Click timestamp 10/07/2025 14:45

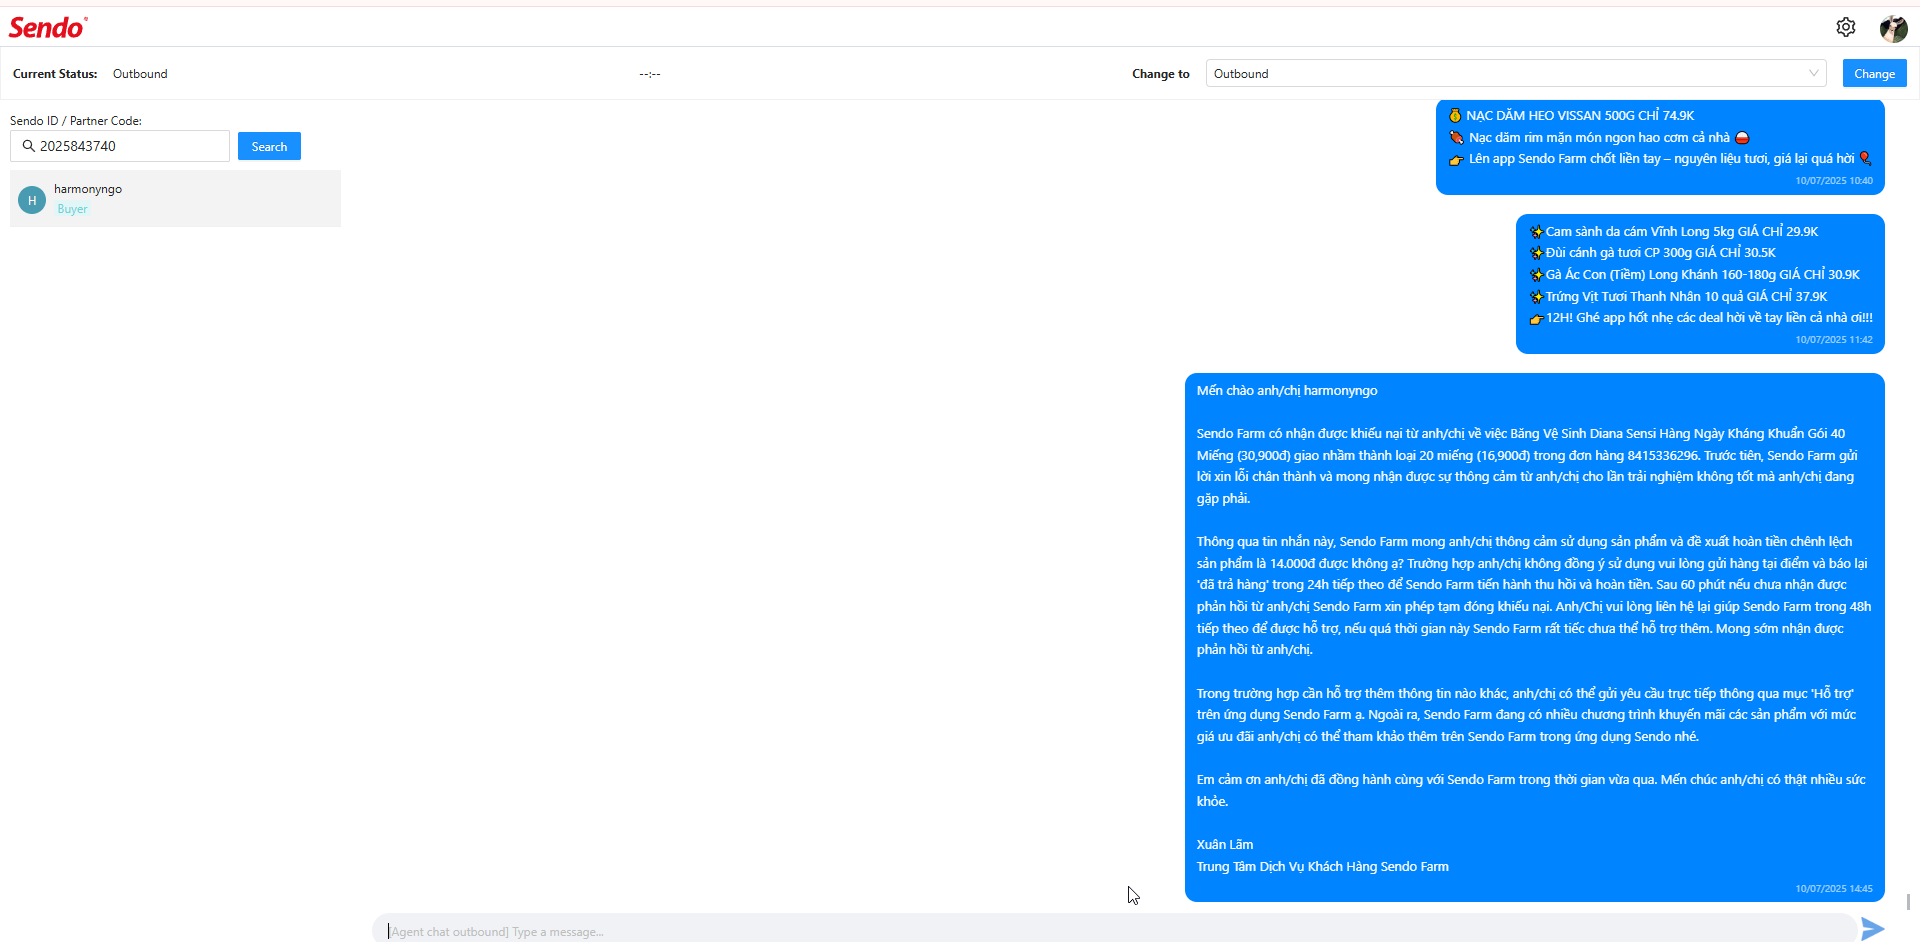tap(1834, 889)
